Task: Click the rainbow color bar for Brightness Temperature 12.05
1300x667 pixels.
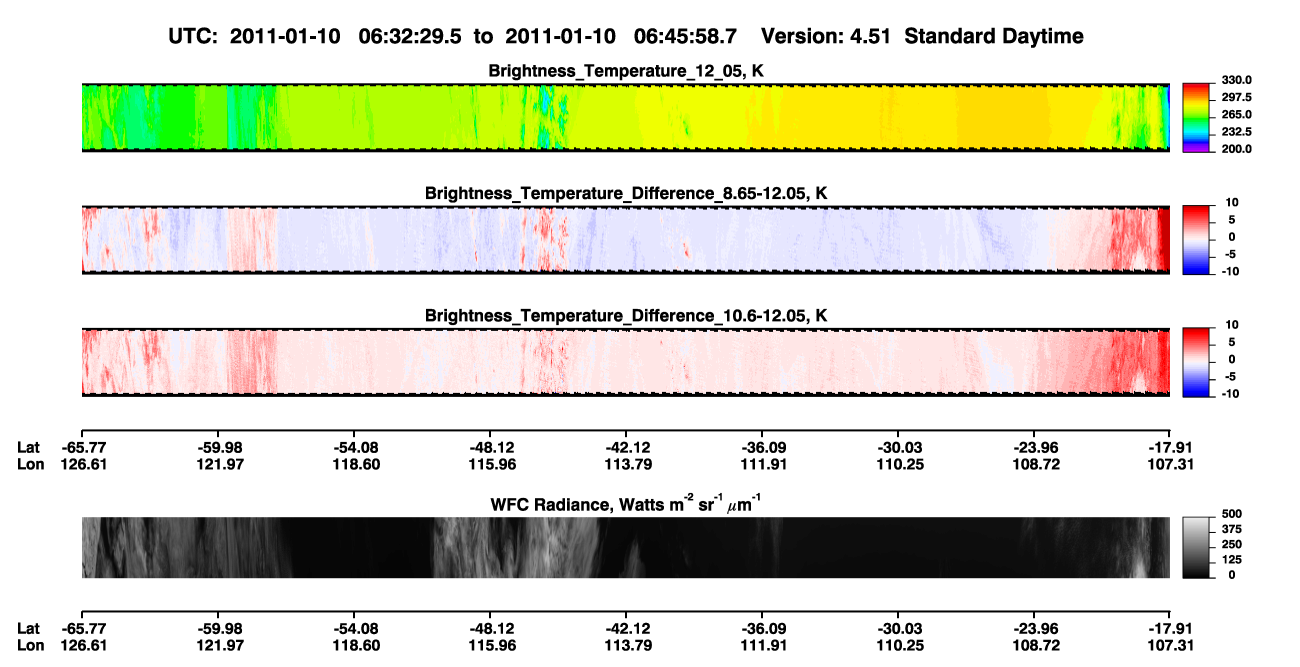Action: [x=1197, y=117]
